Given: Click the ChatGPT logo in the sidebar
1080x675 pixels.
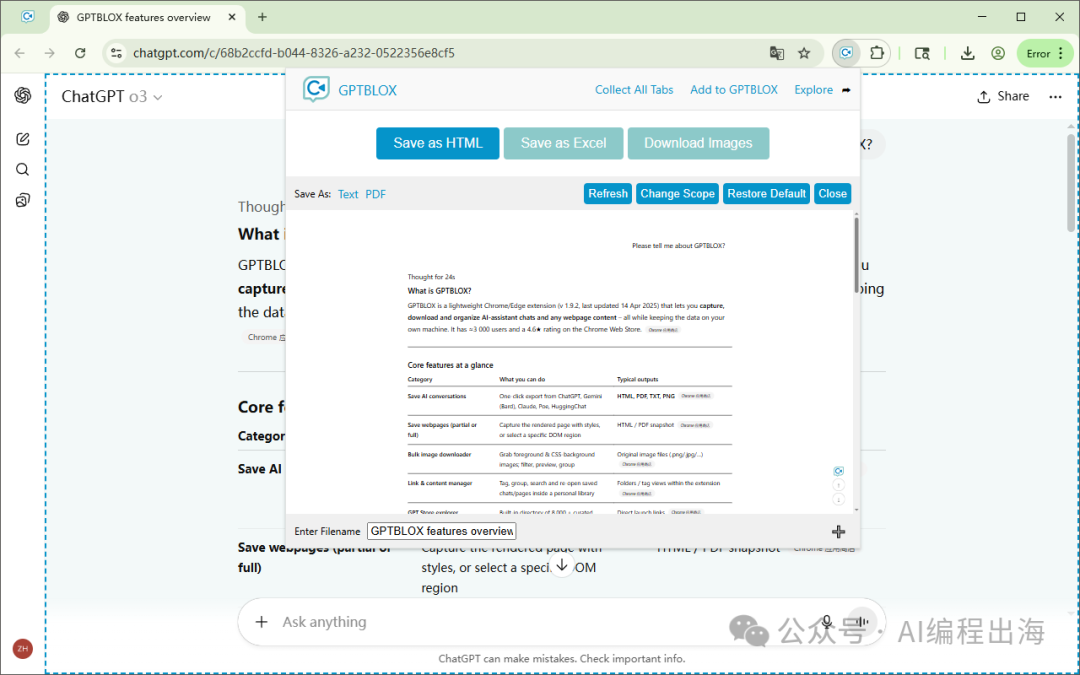Looking at the screenshot, I should (23, 96).
